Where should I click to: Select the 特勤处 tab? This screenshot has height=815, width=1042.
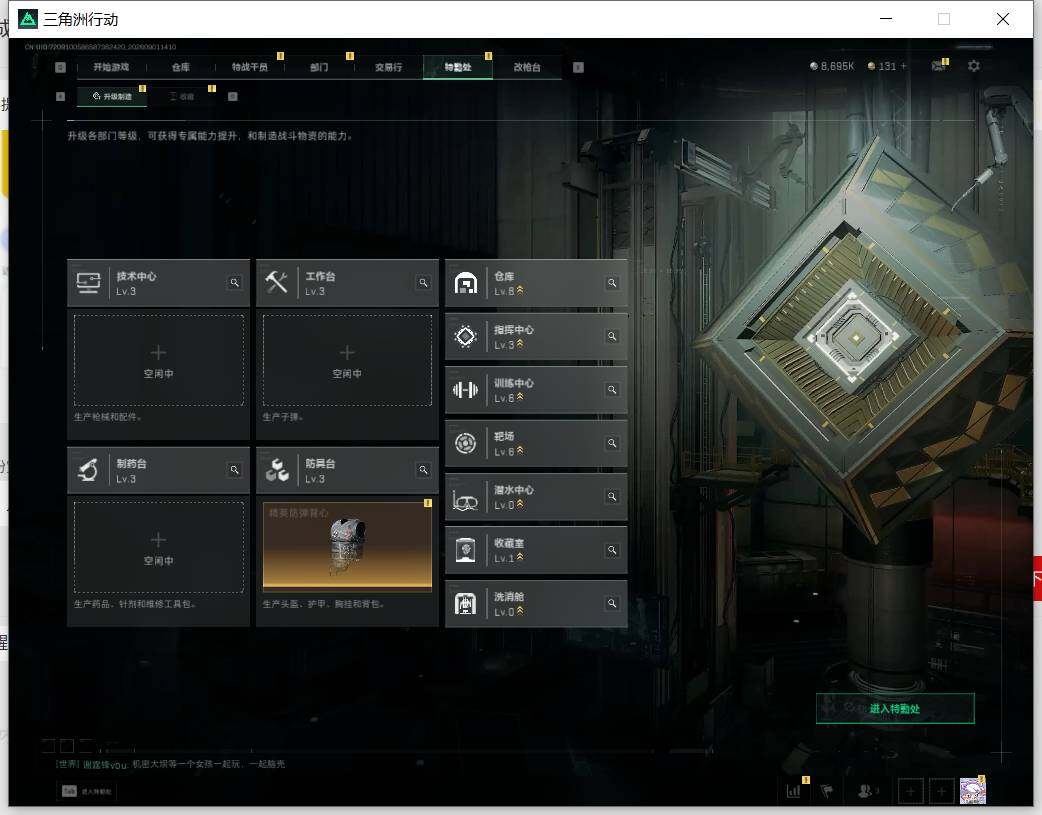pos(458,67)
